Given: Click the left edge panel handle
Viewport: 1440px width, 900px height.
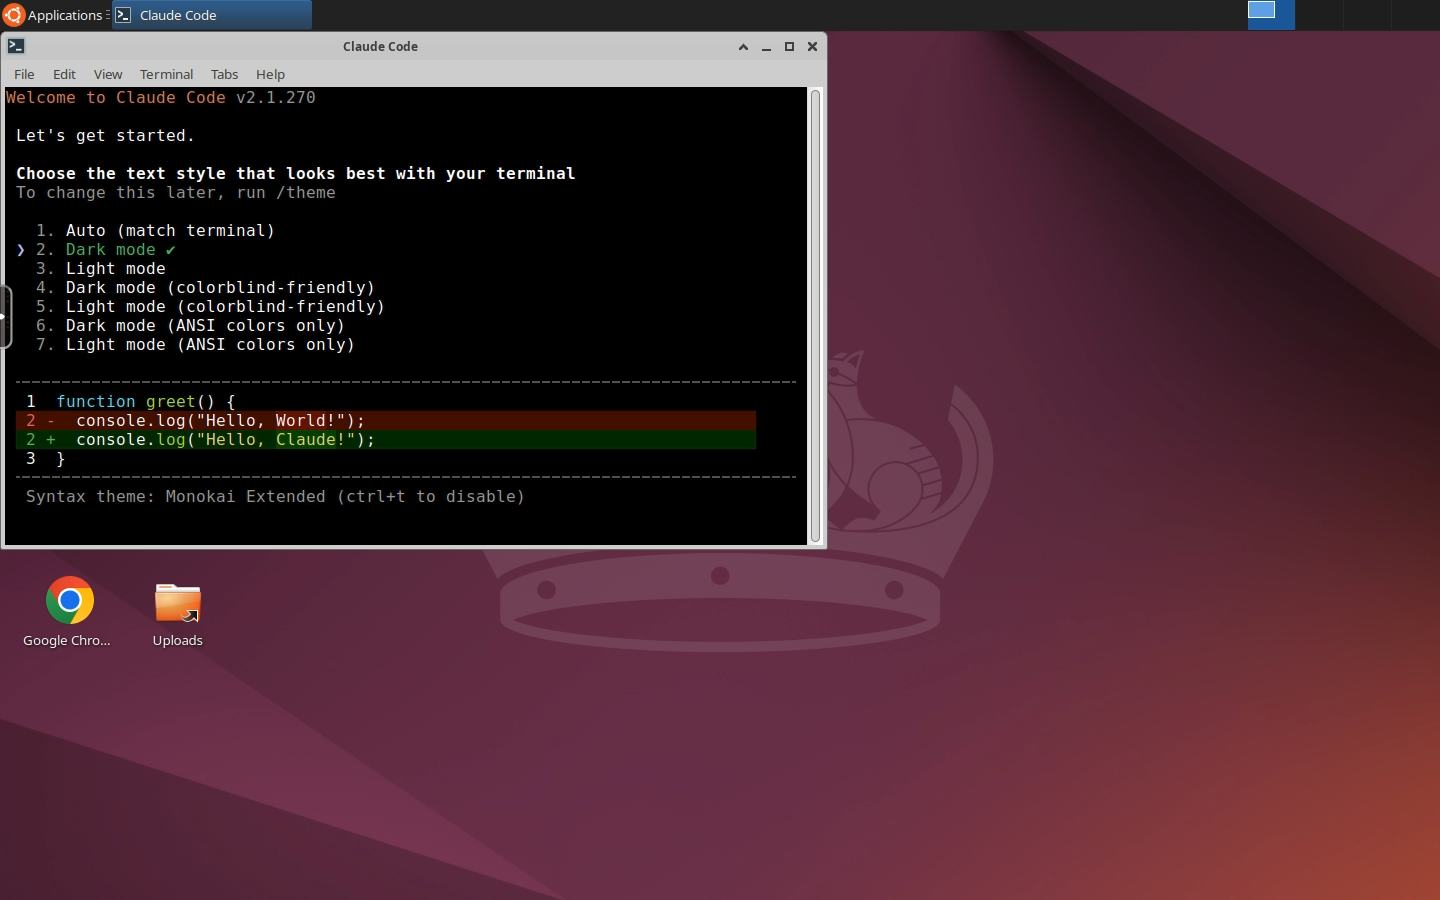Looking at the screenshot, I should [x=5, y=316].
